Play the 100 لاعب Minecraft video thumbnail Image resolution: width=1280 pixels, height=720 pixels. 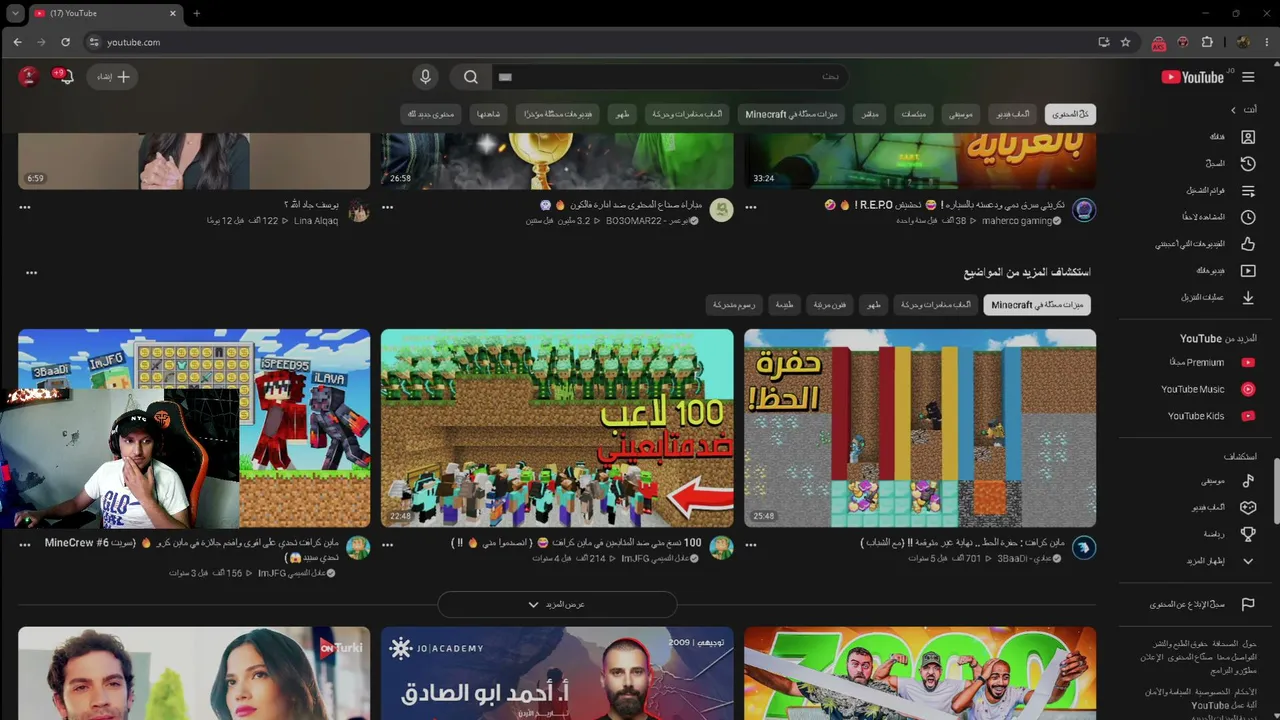pos(557,428)
